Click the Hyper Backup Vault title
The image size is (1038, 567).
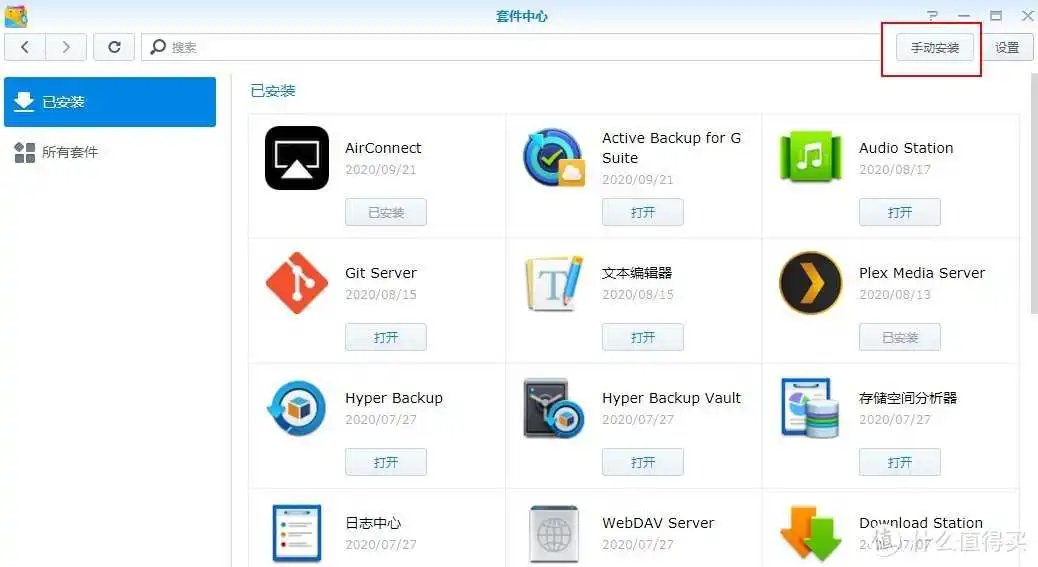pos(671,398)
